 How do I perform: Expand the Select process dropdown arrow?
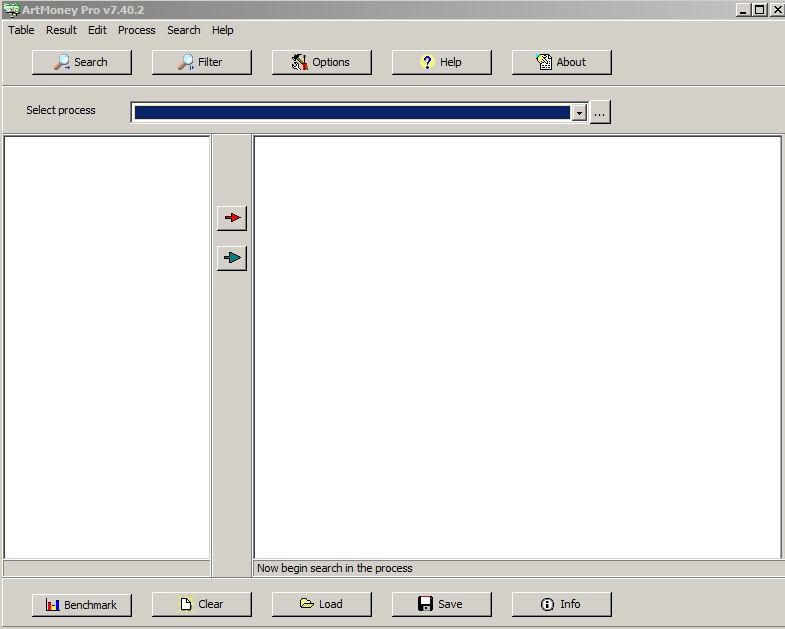(579, 113)
